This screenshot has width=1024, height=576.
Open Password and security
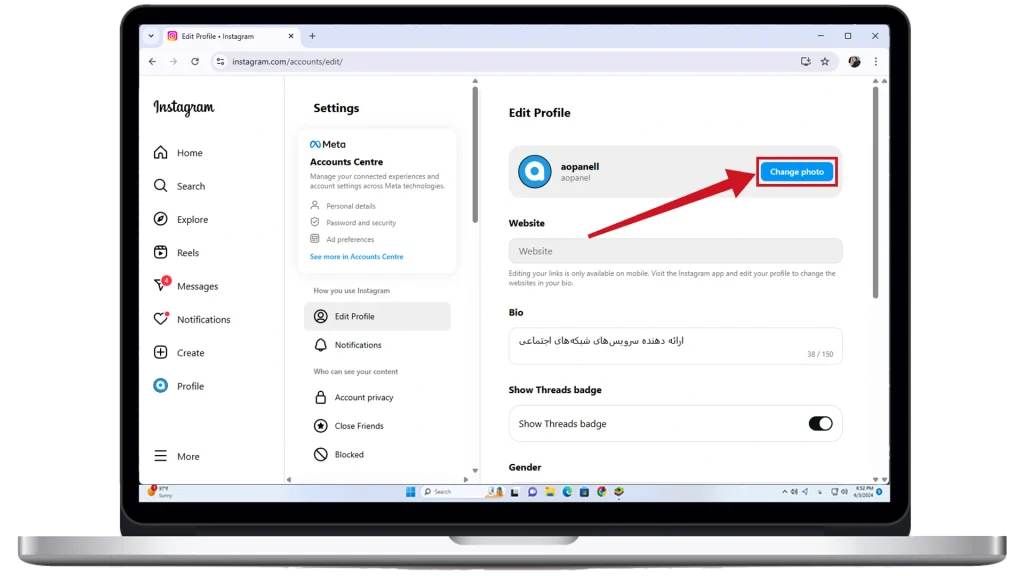tap(353, 223)
